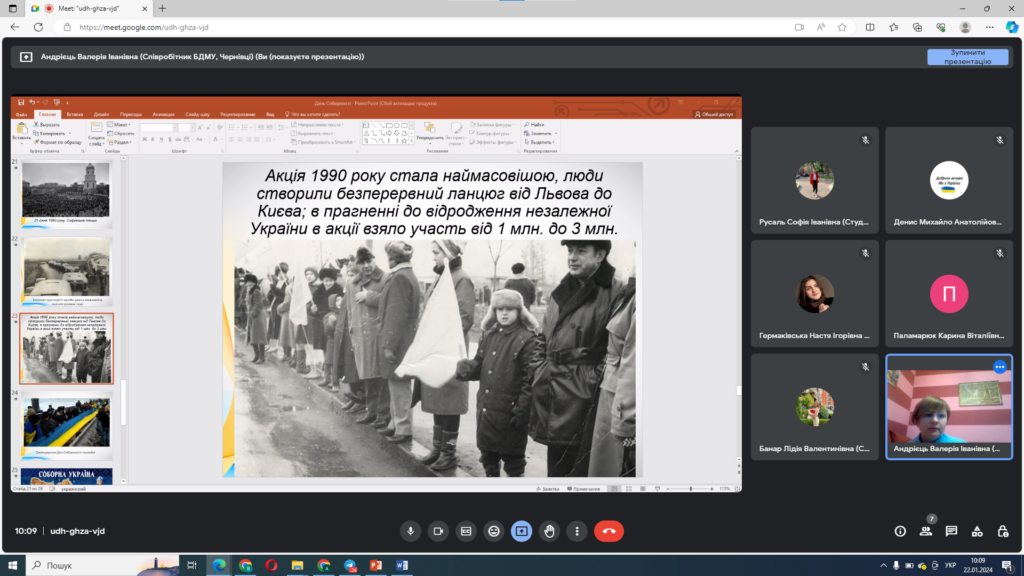Open more options three-dot menu in call bar
This screenshot has width=1024, height=576.
[576, 531]
